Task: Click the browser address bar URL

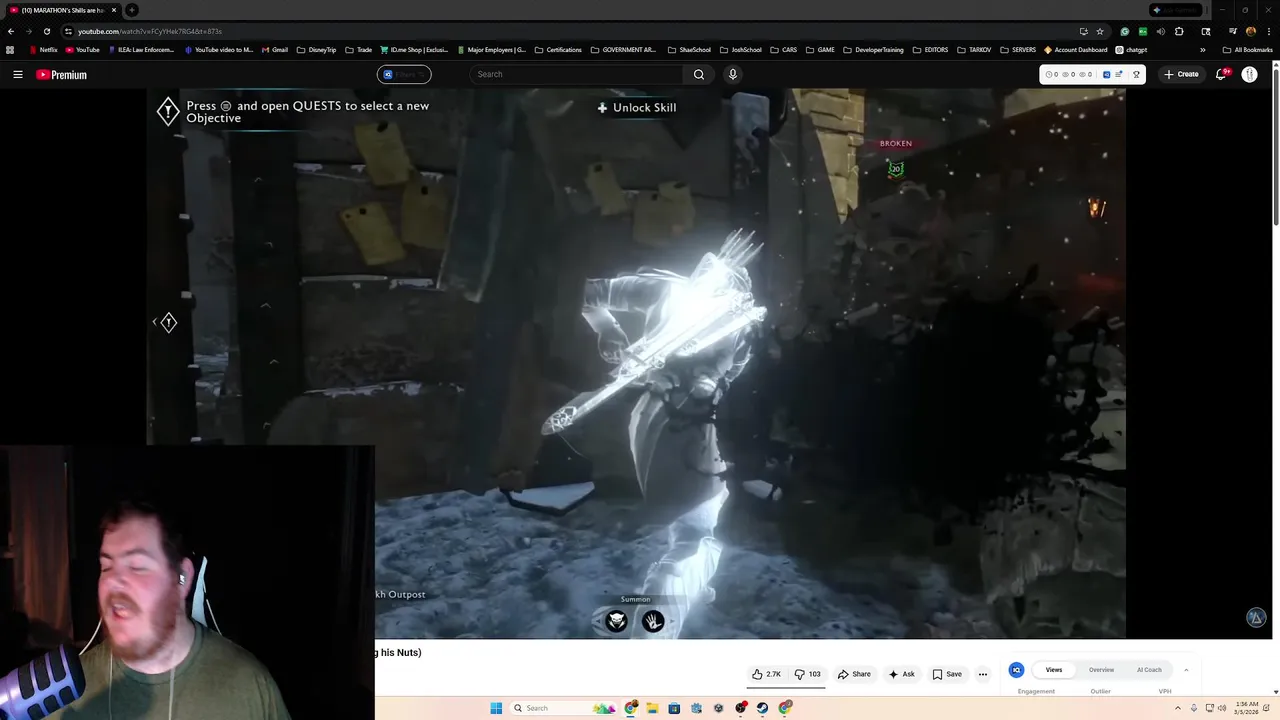Action: 150,31
